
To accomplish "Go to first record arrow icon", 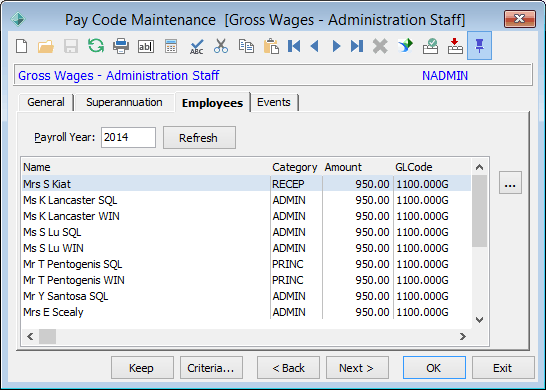I will (x=294, y=46).
